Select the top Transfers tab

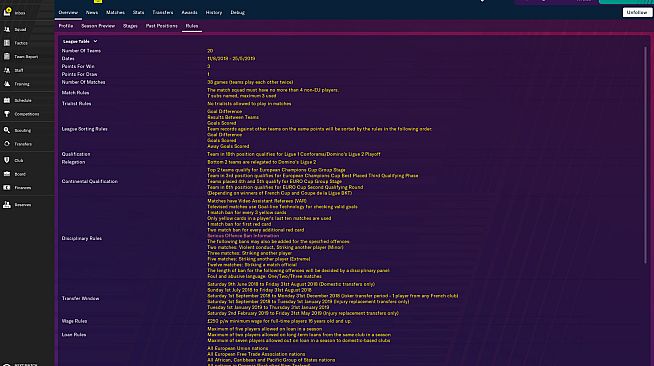point(163,13)
